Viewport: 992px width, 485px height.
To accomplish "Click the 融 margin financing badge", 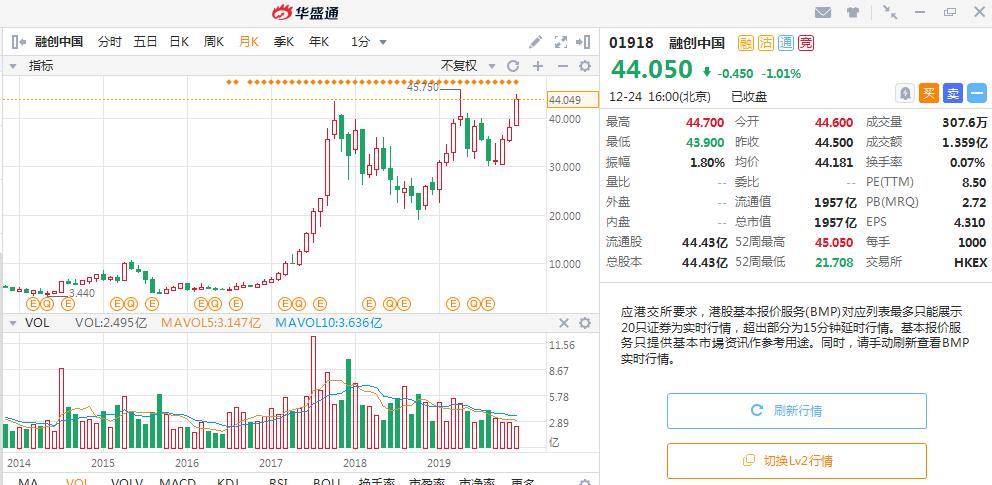I will click(746, 43).
